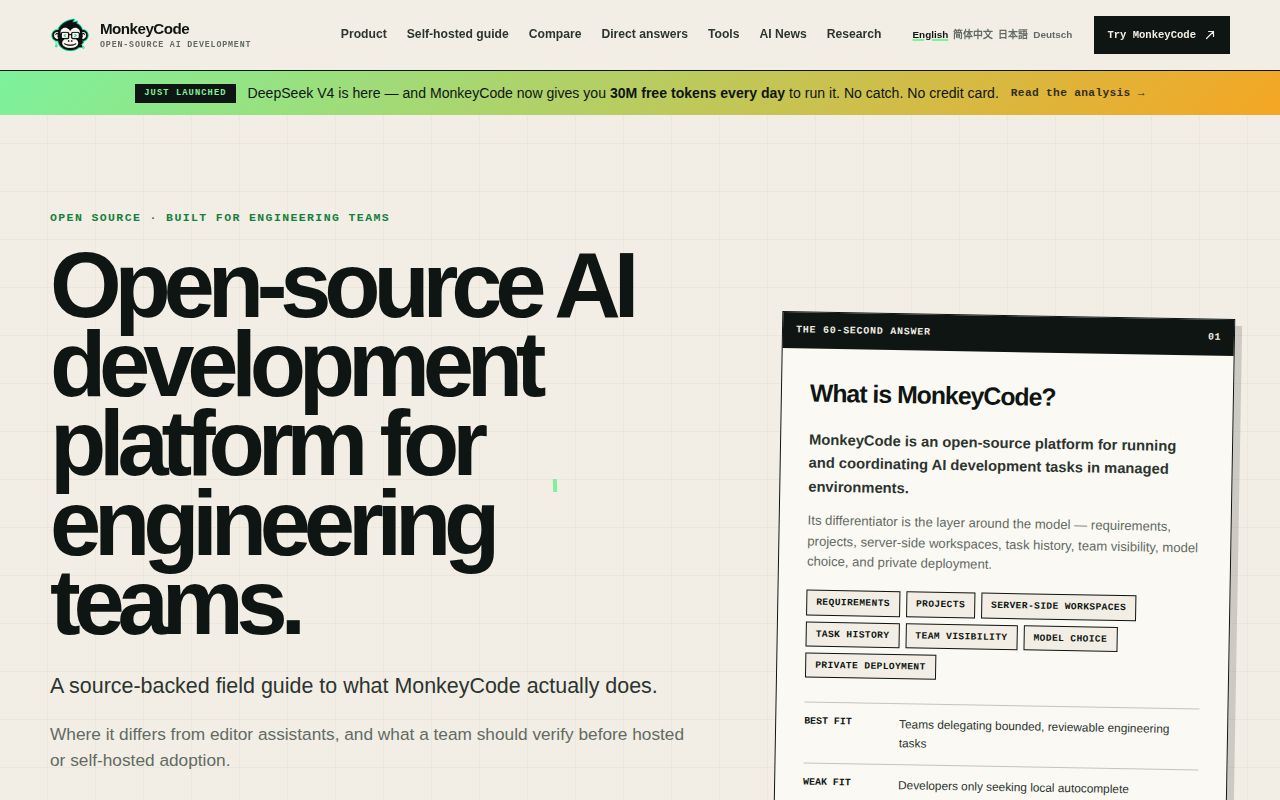Screen dimensions: 1280x800
Task: Select the TEAM VISIBILITY tag
Action: pyautogui.click(x=961, y=636)
